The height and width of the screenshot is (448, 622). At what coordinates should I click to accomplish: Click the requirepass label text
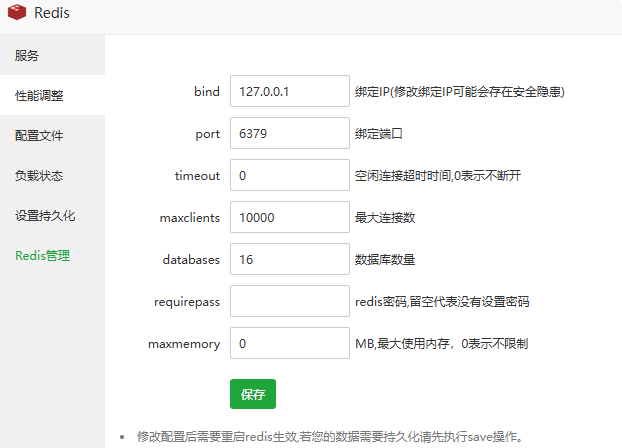point(187,301)
